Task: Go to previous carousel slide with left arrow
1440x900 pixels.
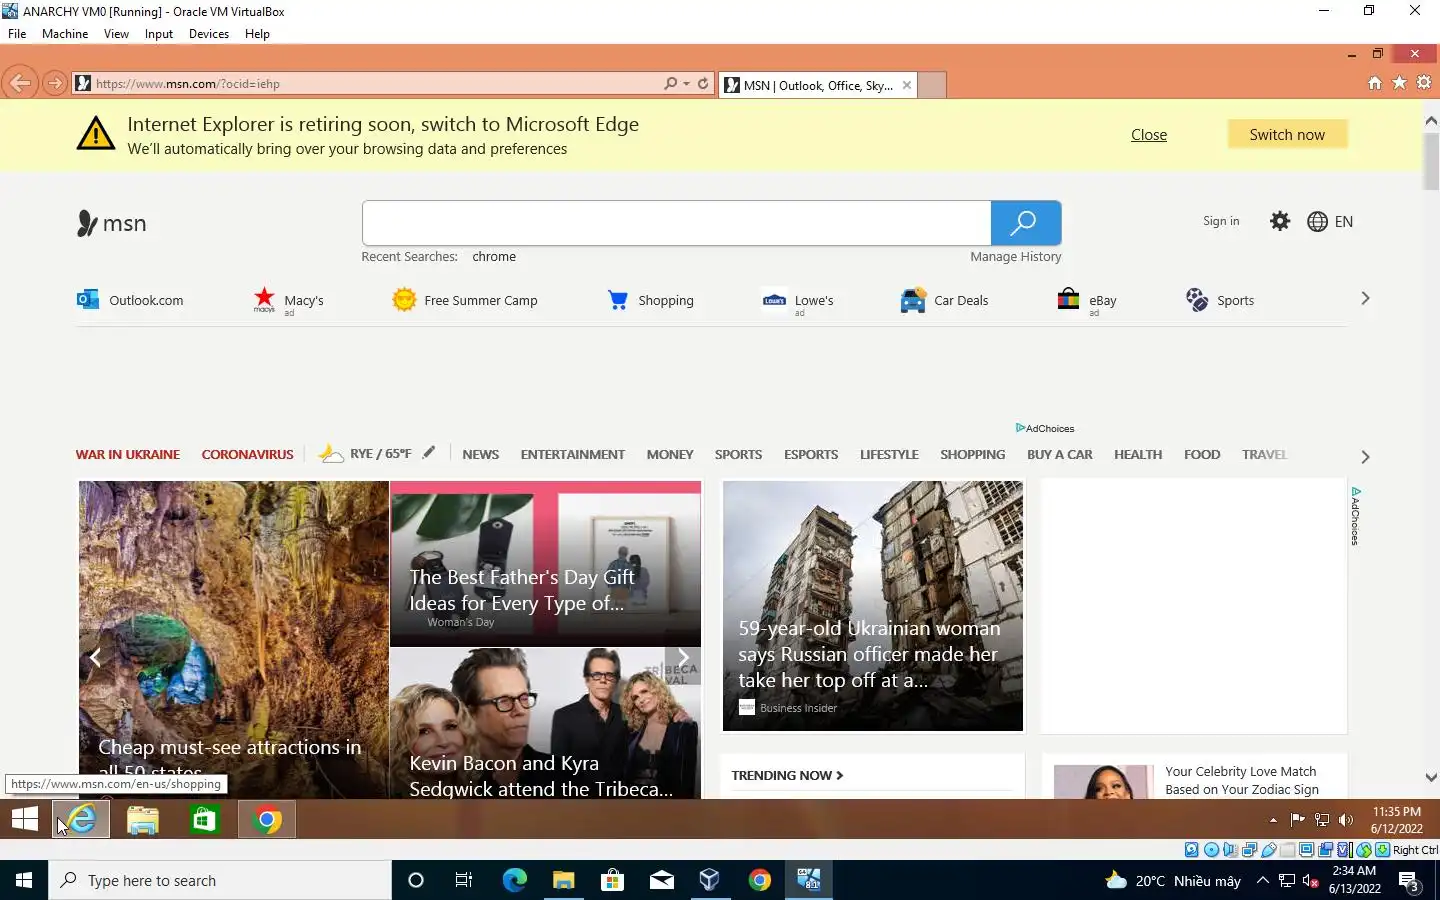Action: [x=95, y=658]
